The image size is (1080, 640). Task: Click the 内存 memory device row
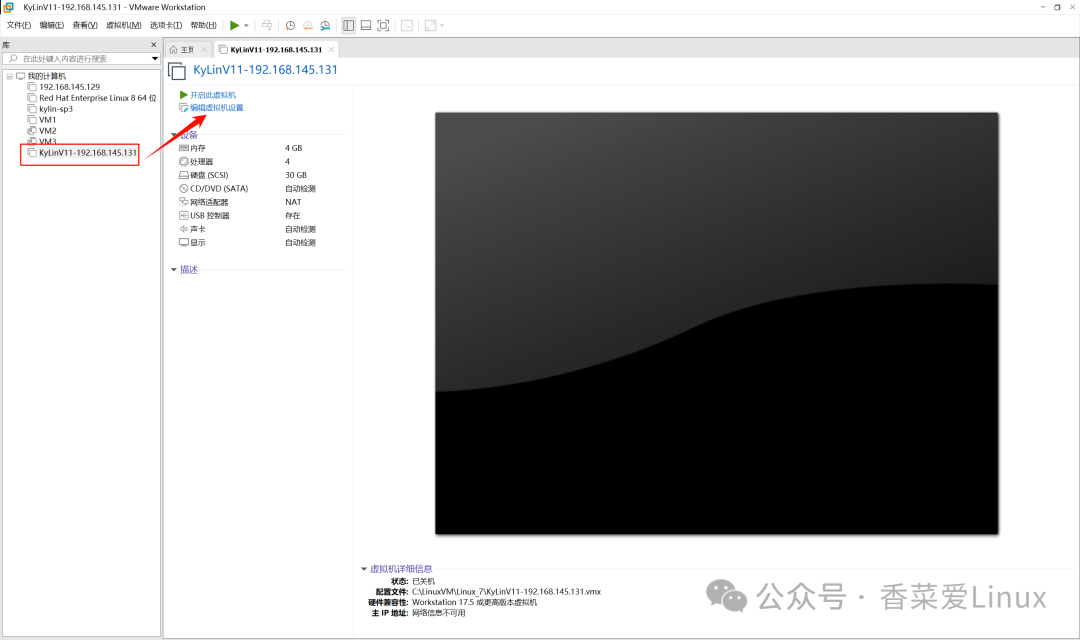(x=262, y=148)
